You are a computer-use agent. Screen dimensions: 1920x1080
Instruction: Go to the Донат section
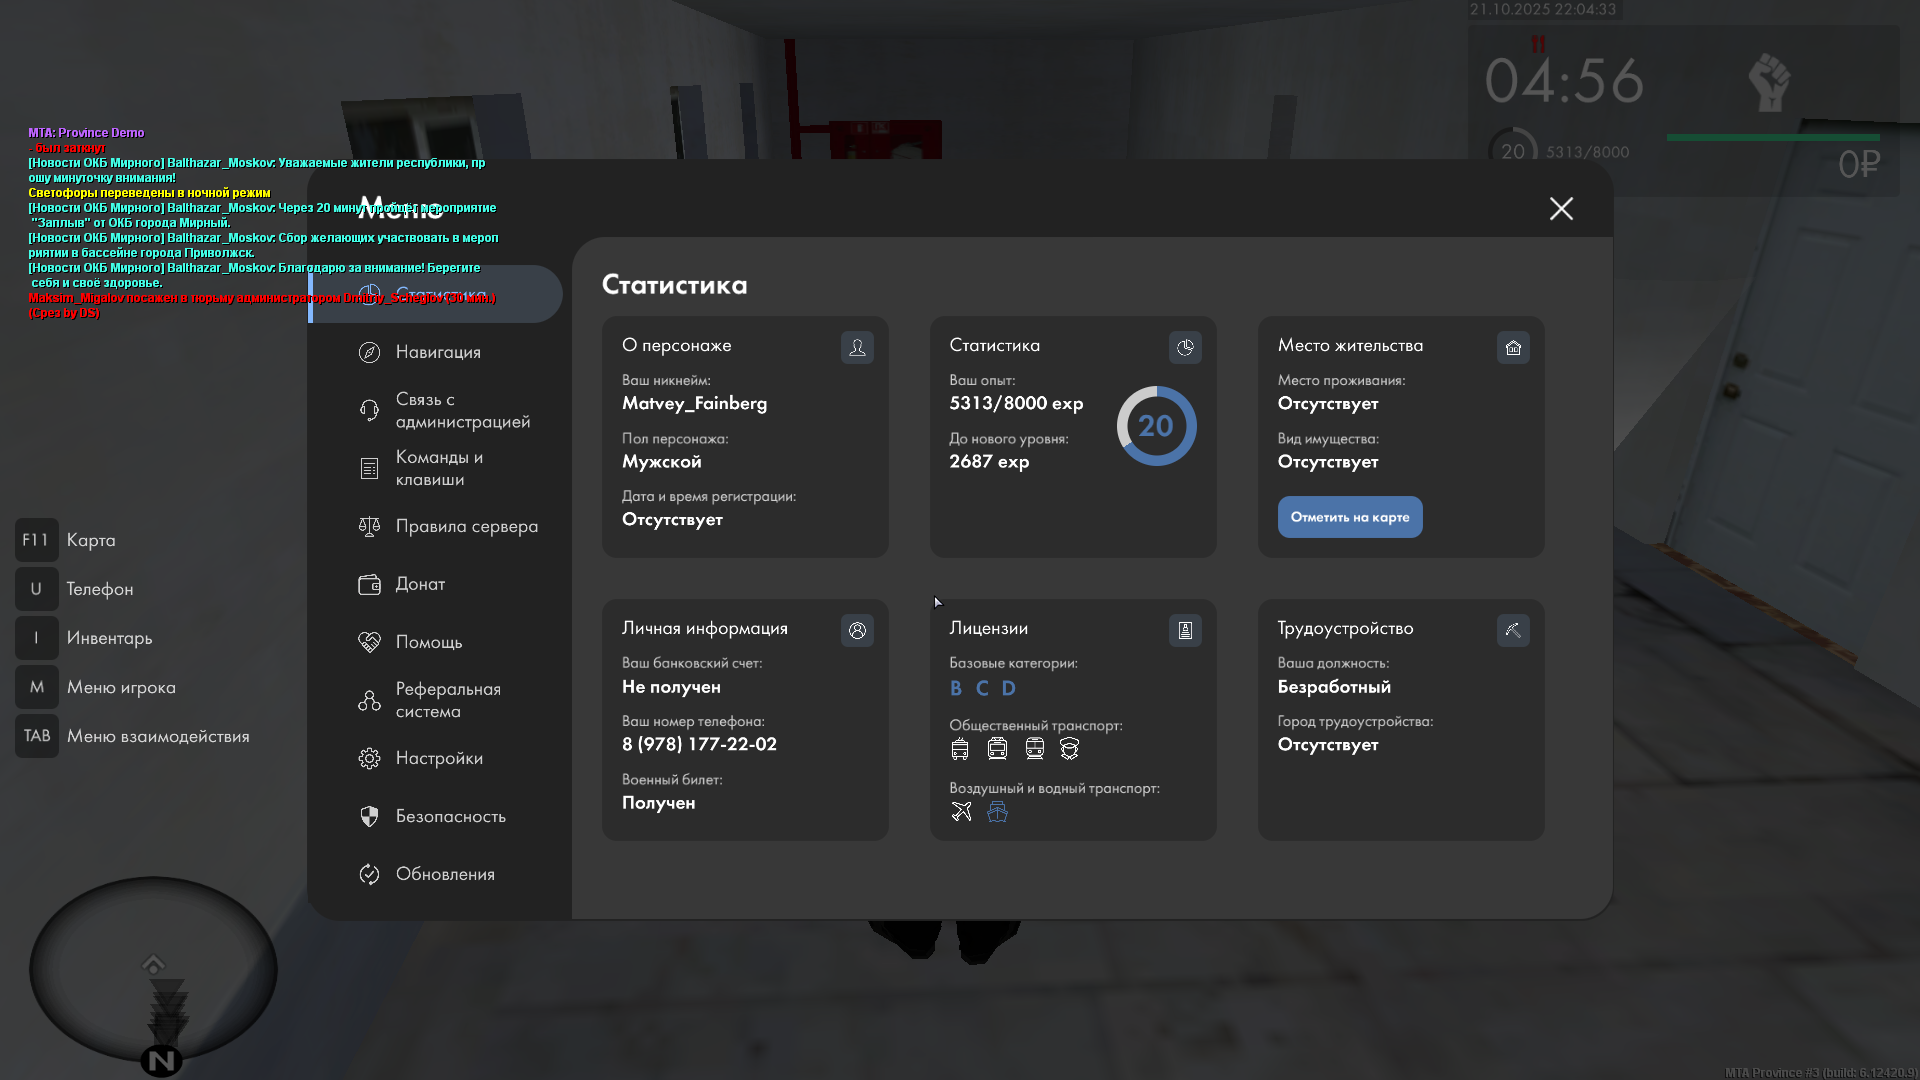(x=420, y=584)
